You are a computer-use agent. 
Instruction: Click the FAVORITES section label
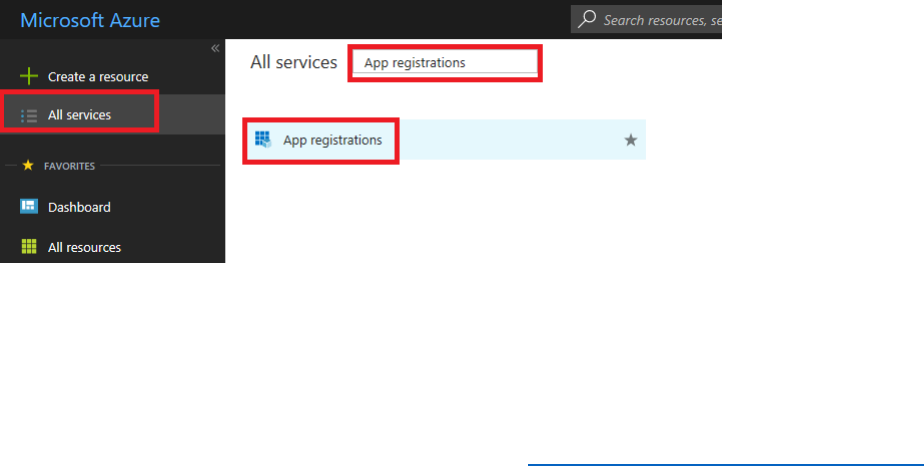click(70, 166)
